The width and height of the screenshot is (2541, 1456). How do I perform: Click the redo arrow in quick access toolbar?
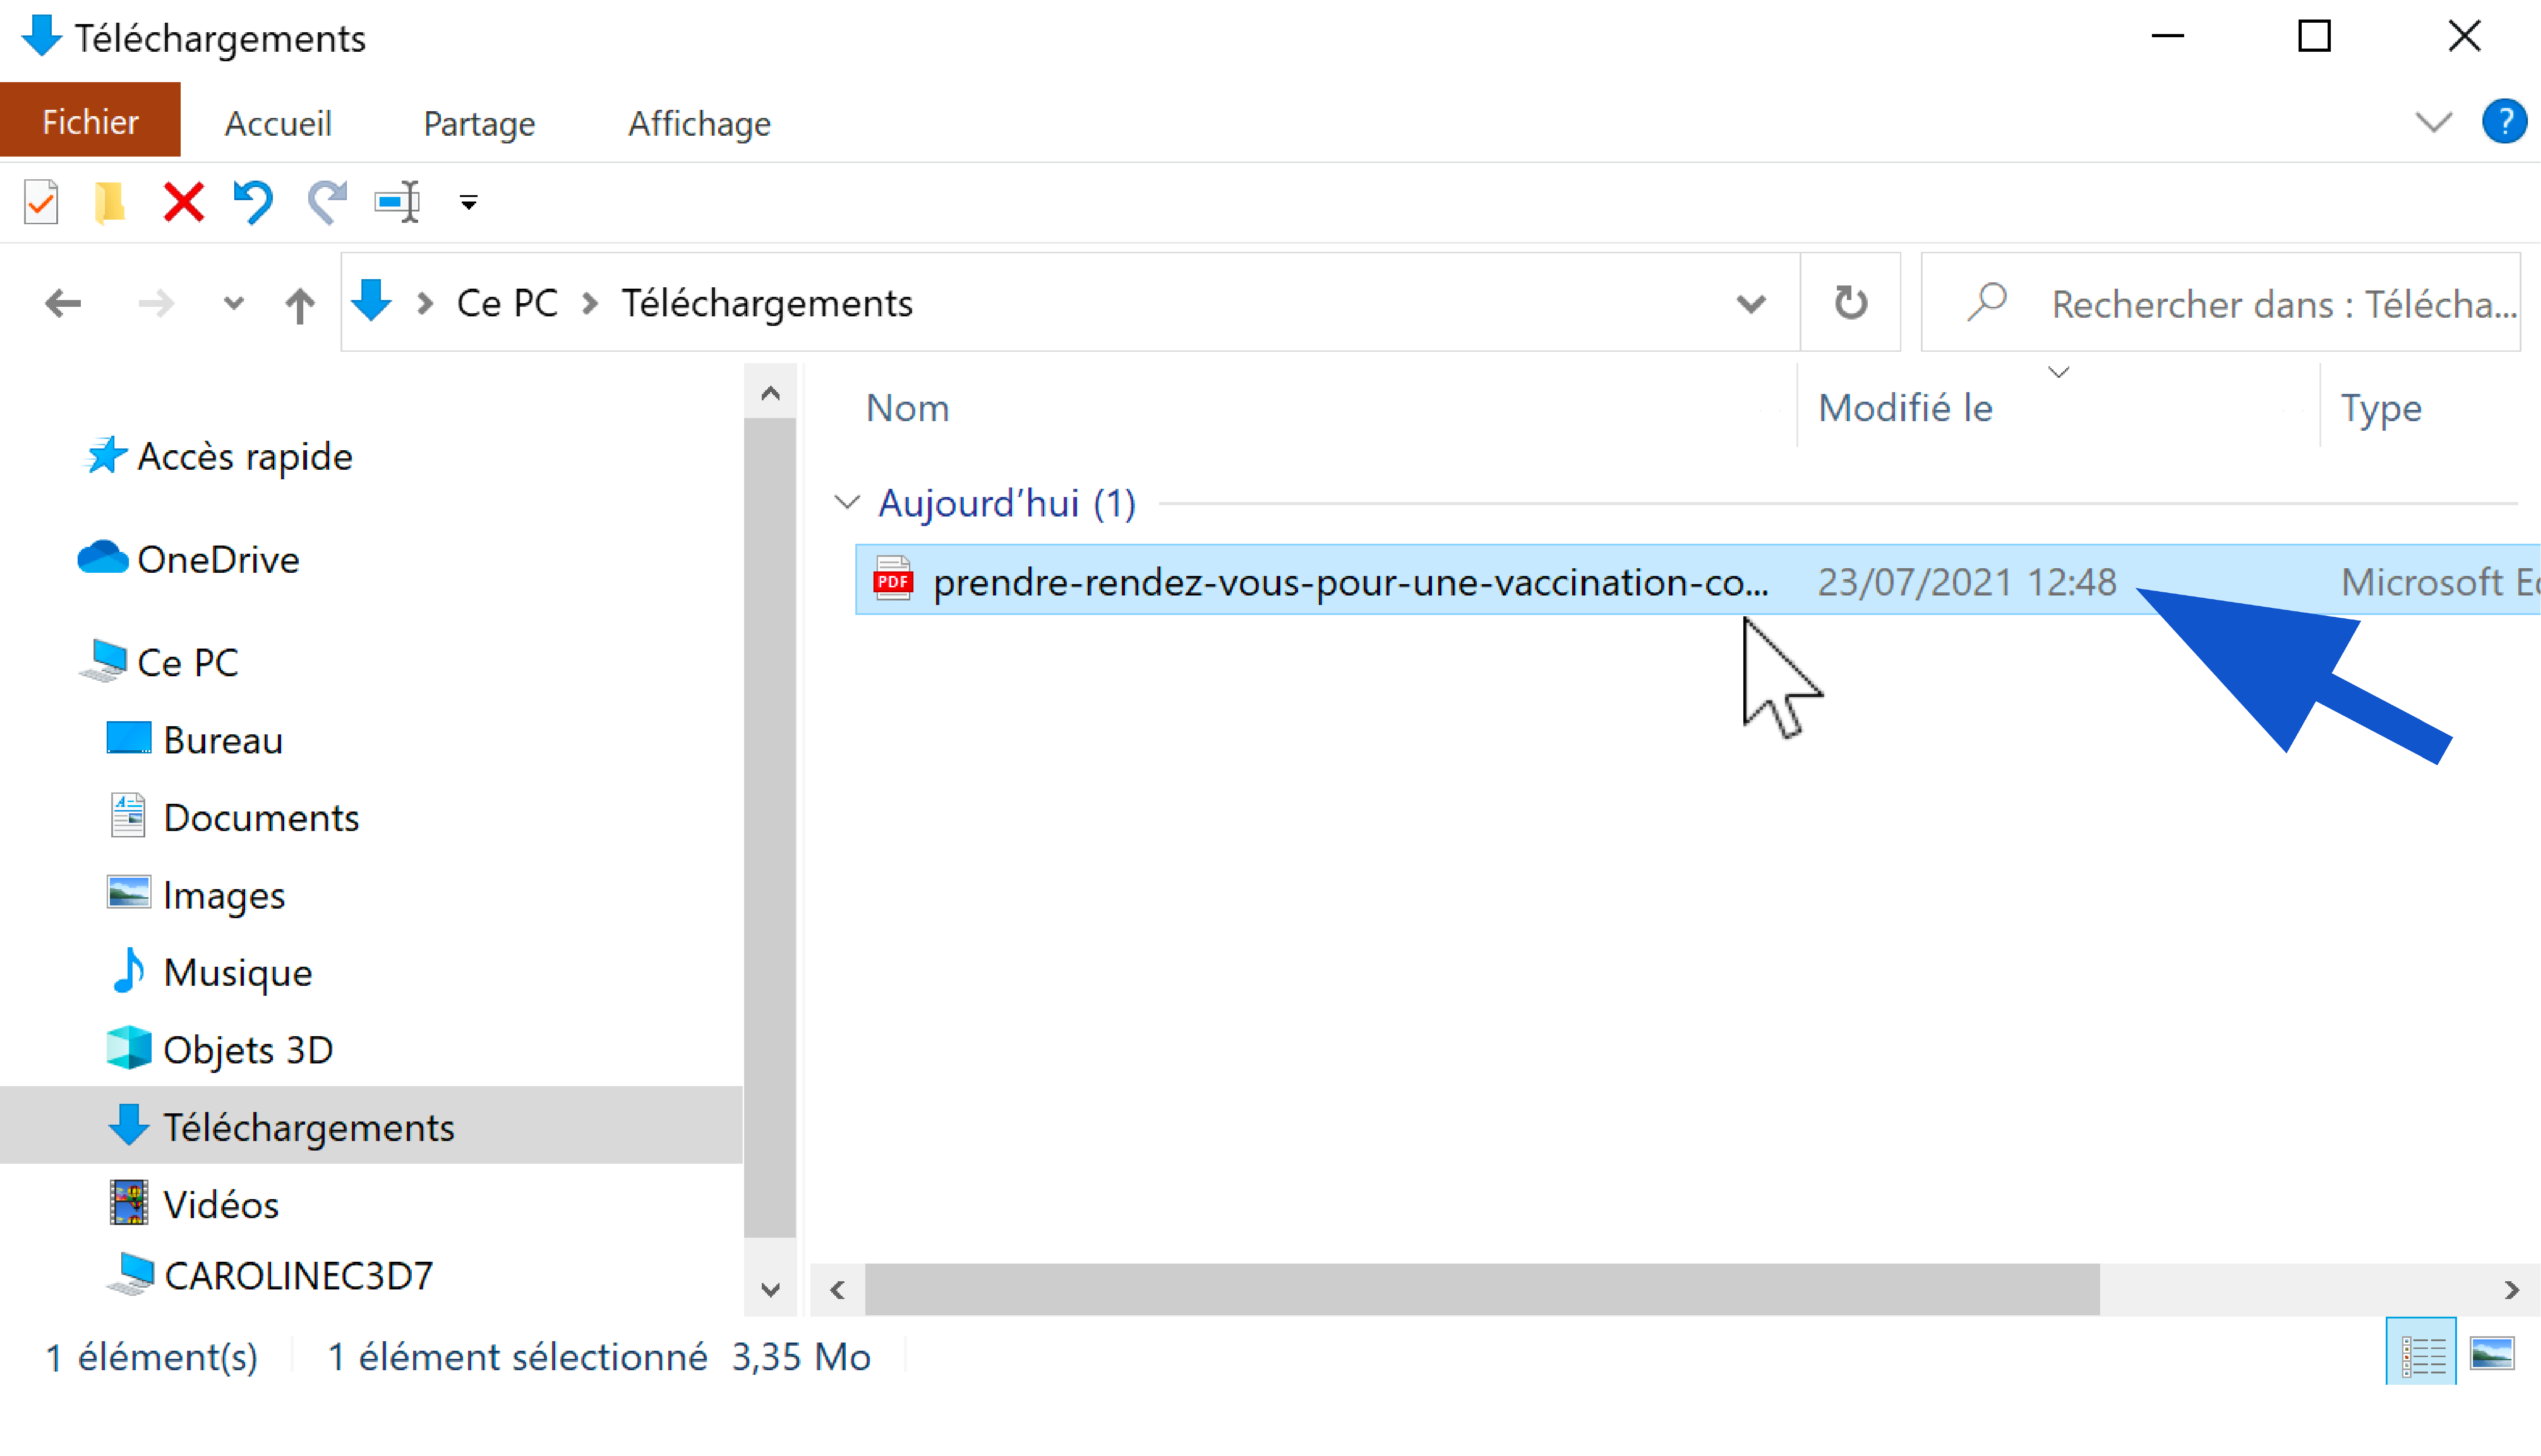[326, 202]
